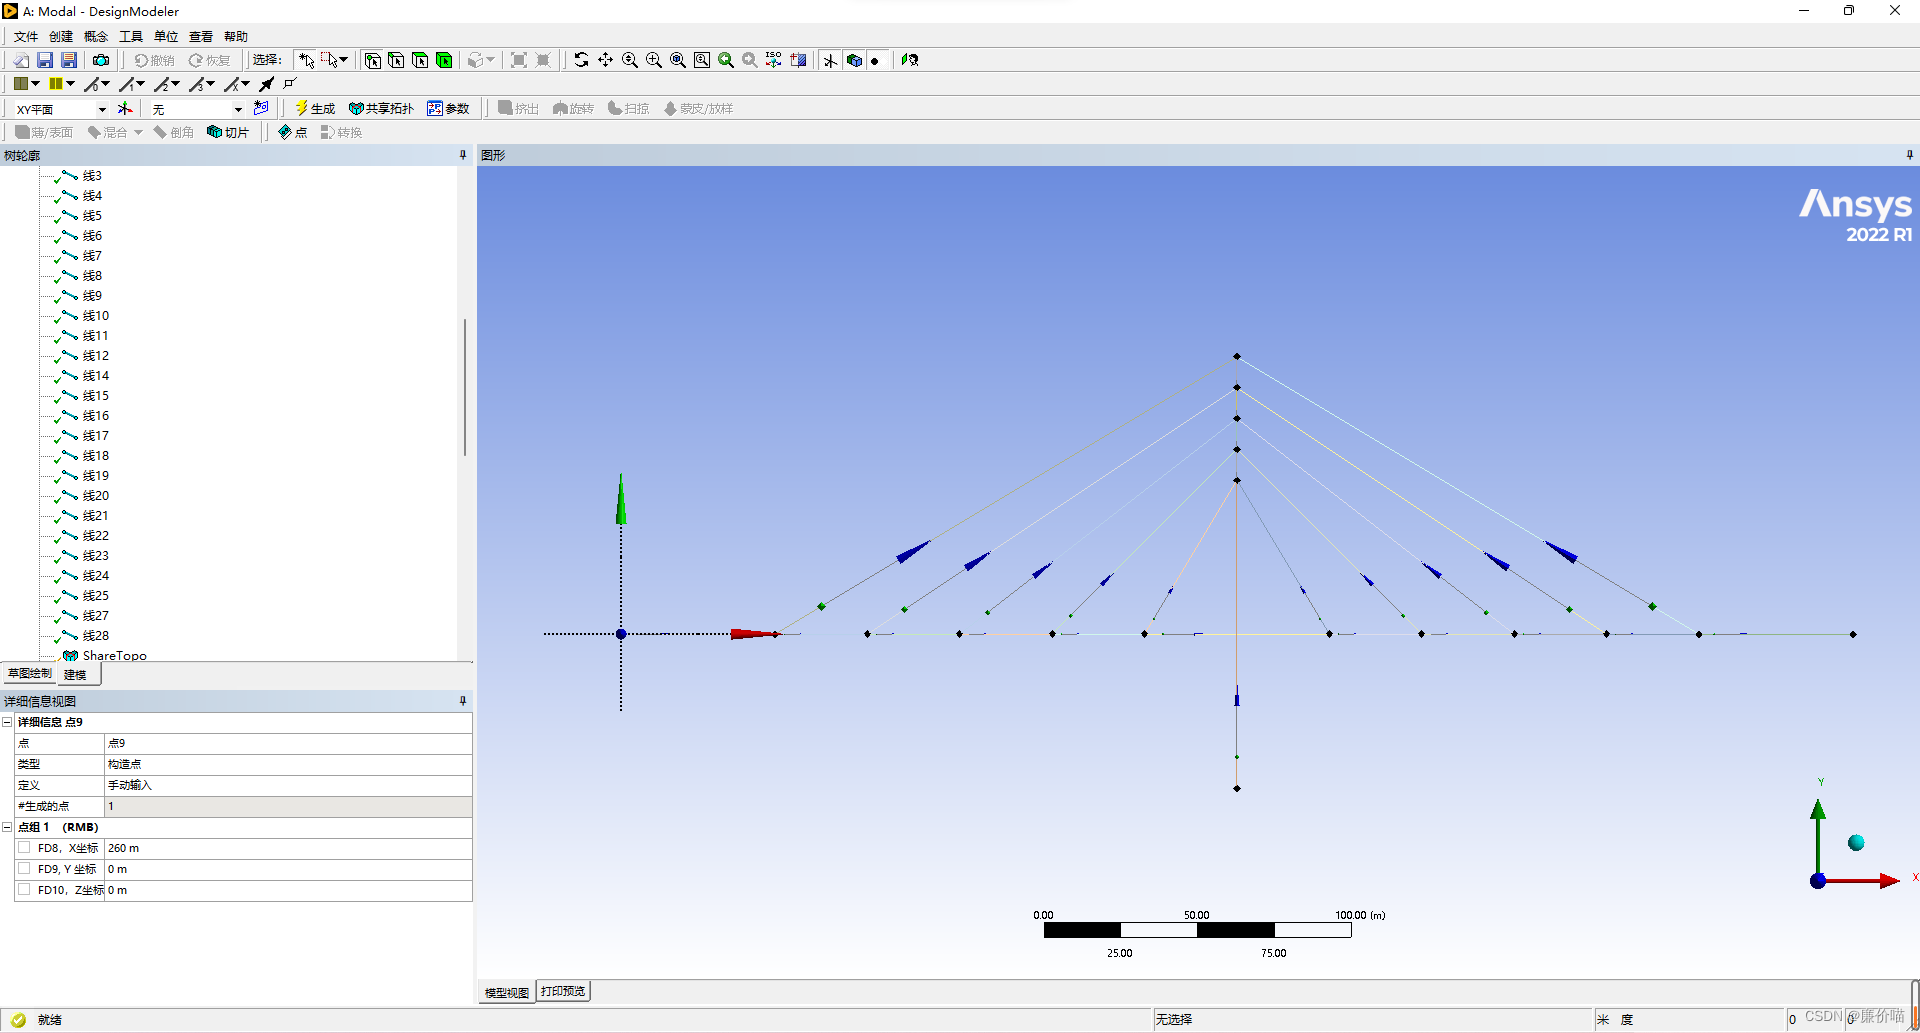Toggle FD9 Y coordinate parameter checkbox
This screenshot has height=1033, width=1920.
[24, 869]
